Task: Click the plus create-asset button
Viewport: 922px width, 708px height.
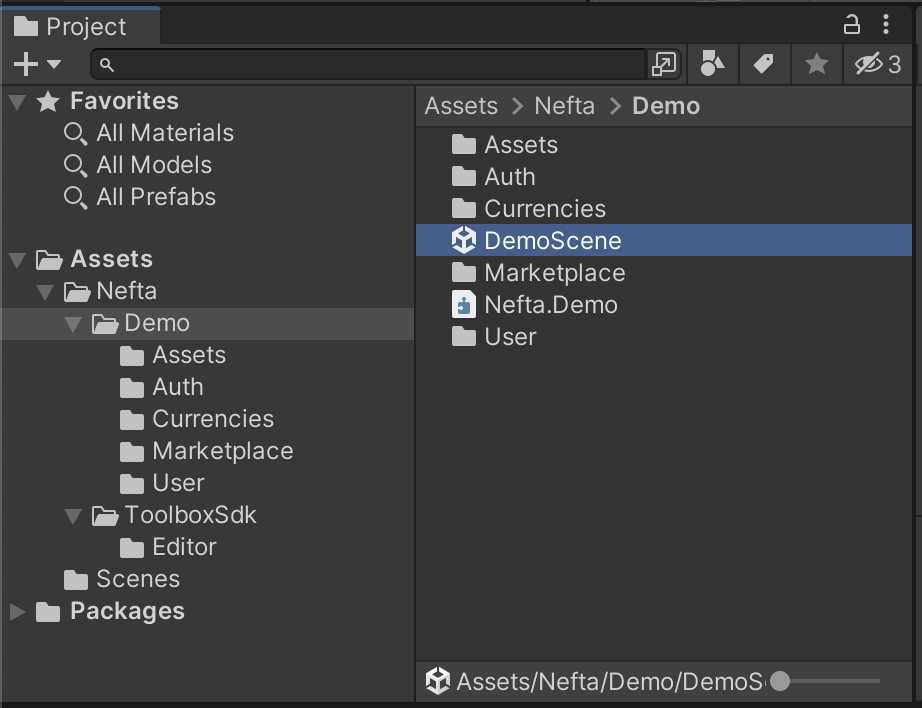Action: click(26, 64)
